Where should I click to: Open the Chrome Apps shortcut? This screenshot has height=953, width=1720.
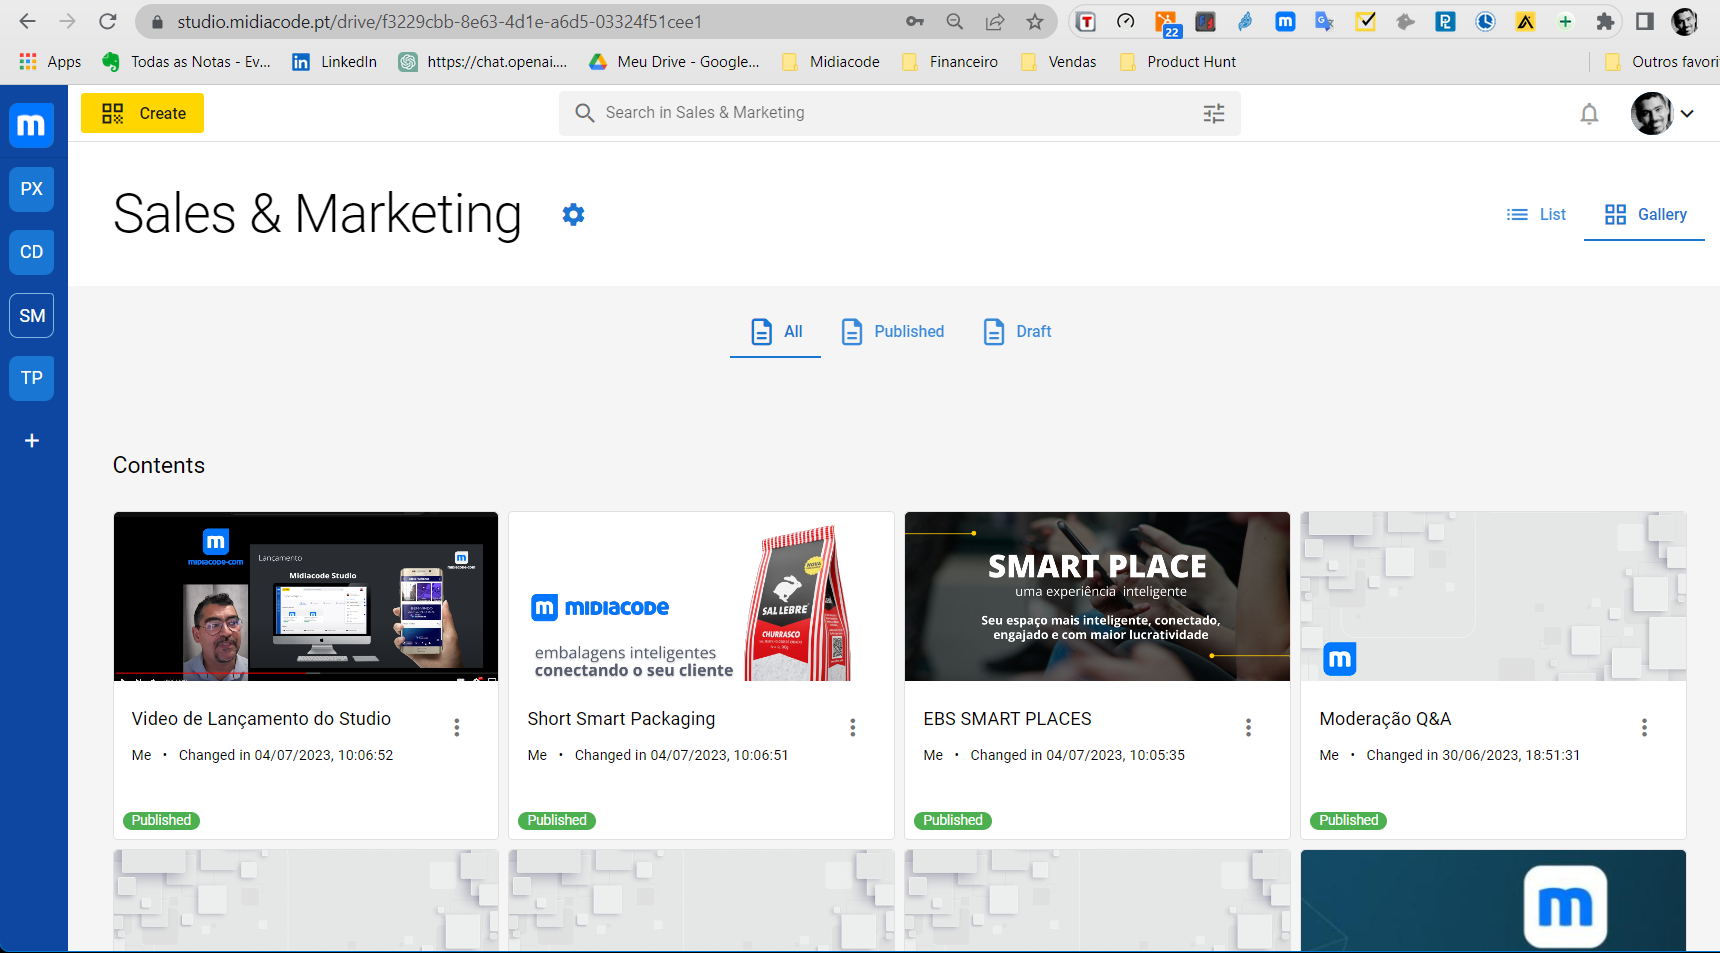[x=50, y=62]
